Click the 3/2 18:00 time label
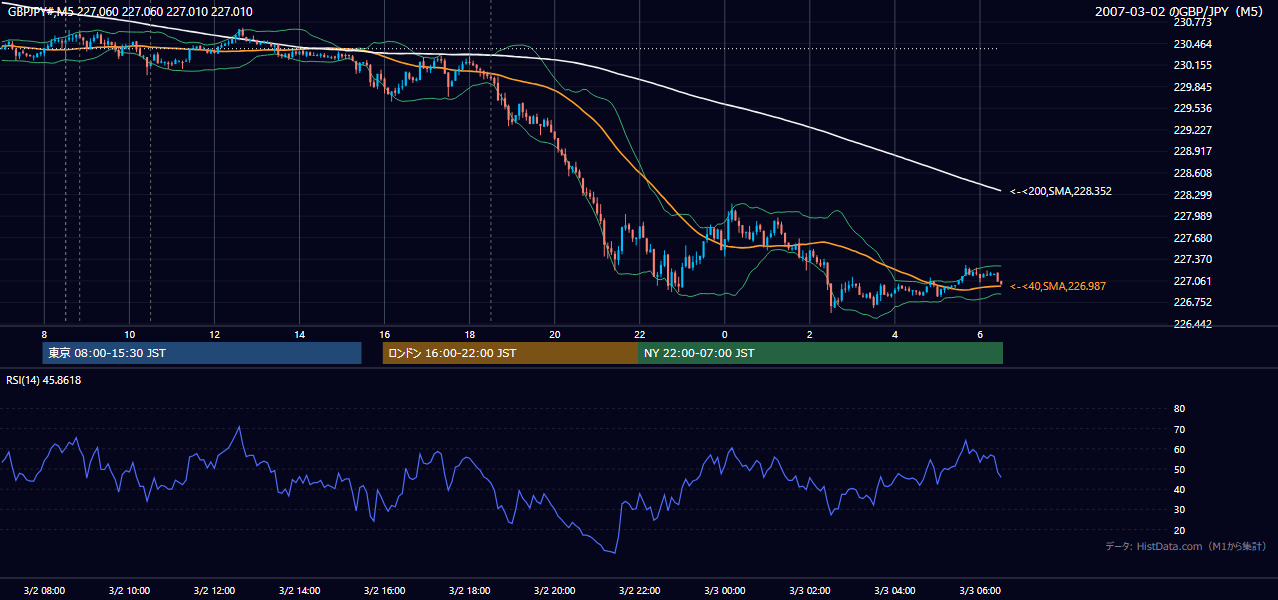 click(x=470, y=590)
